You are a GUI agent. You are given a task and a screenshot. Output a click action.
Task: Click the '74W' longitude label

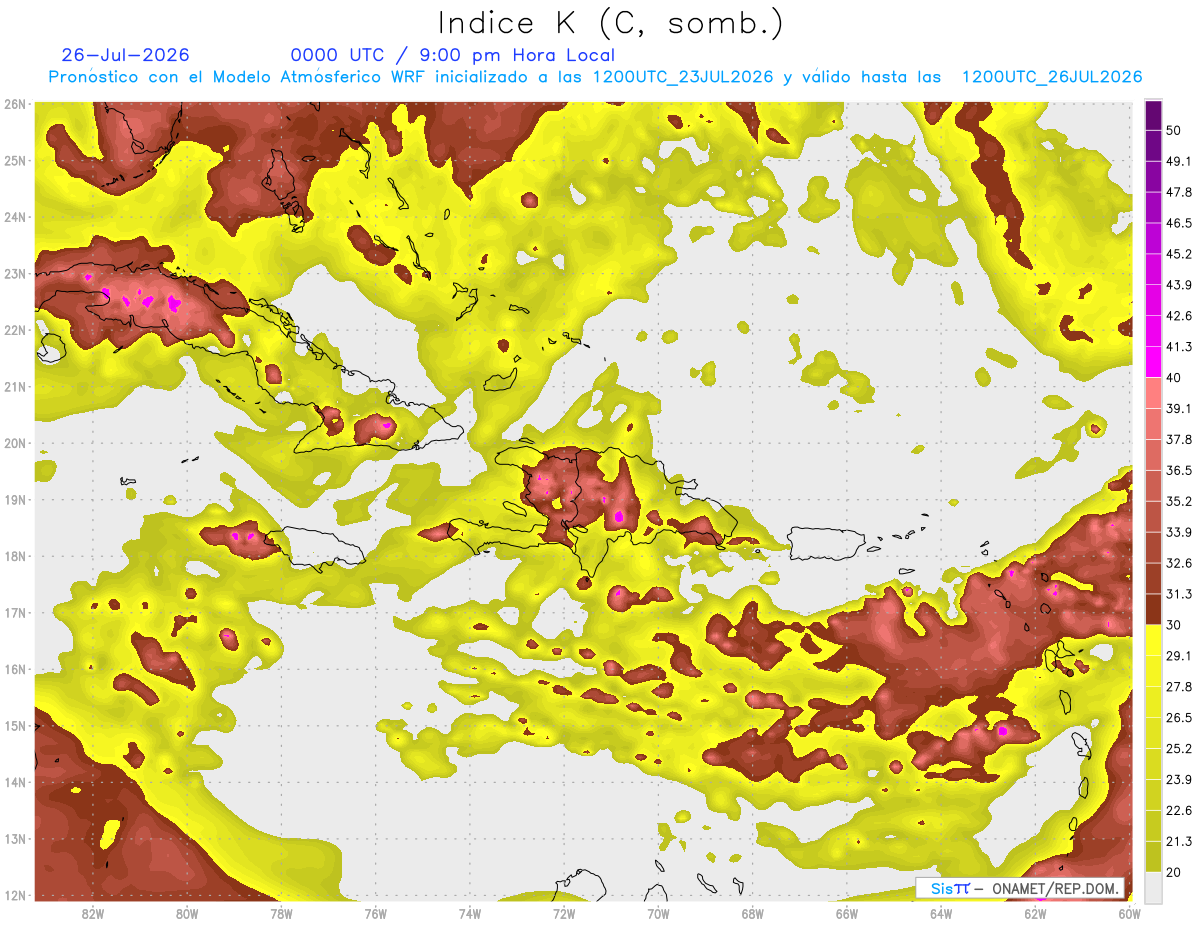point(470,913)
